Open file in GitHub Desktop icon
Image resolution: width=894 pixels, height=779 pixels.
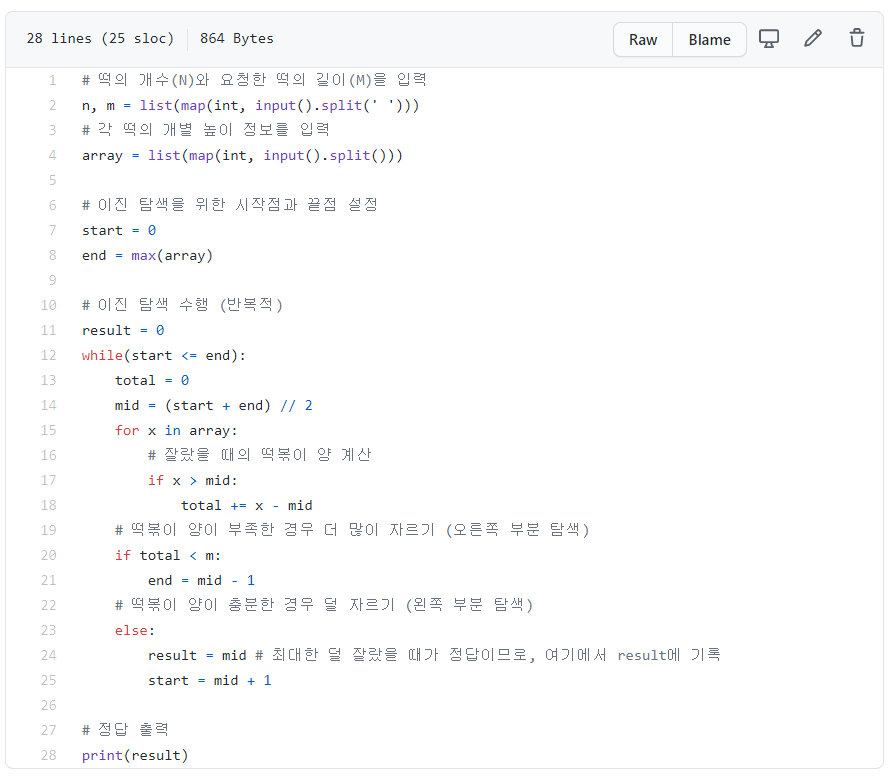769,39
